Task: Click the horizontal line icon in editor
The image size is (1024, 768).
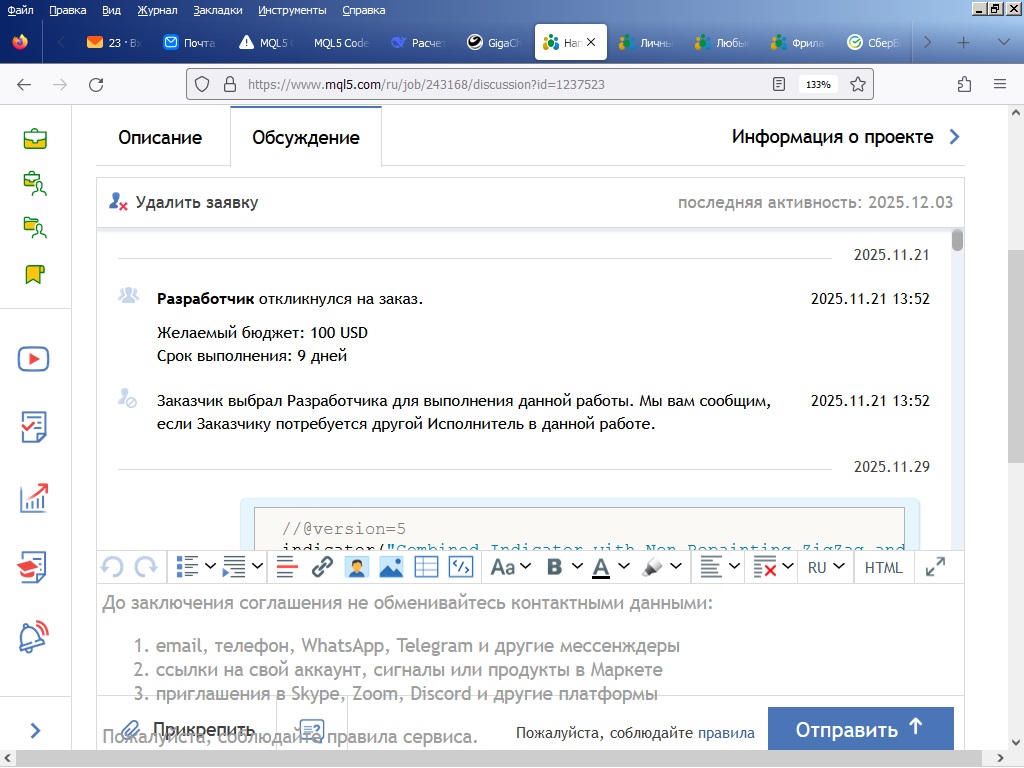Action: coord(287,567)
